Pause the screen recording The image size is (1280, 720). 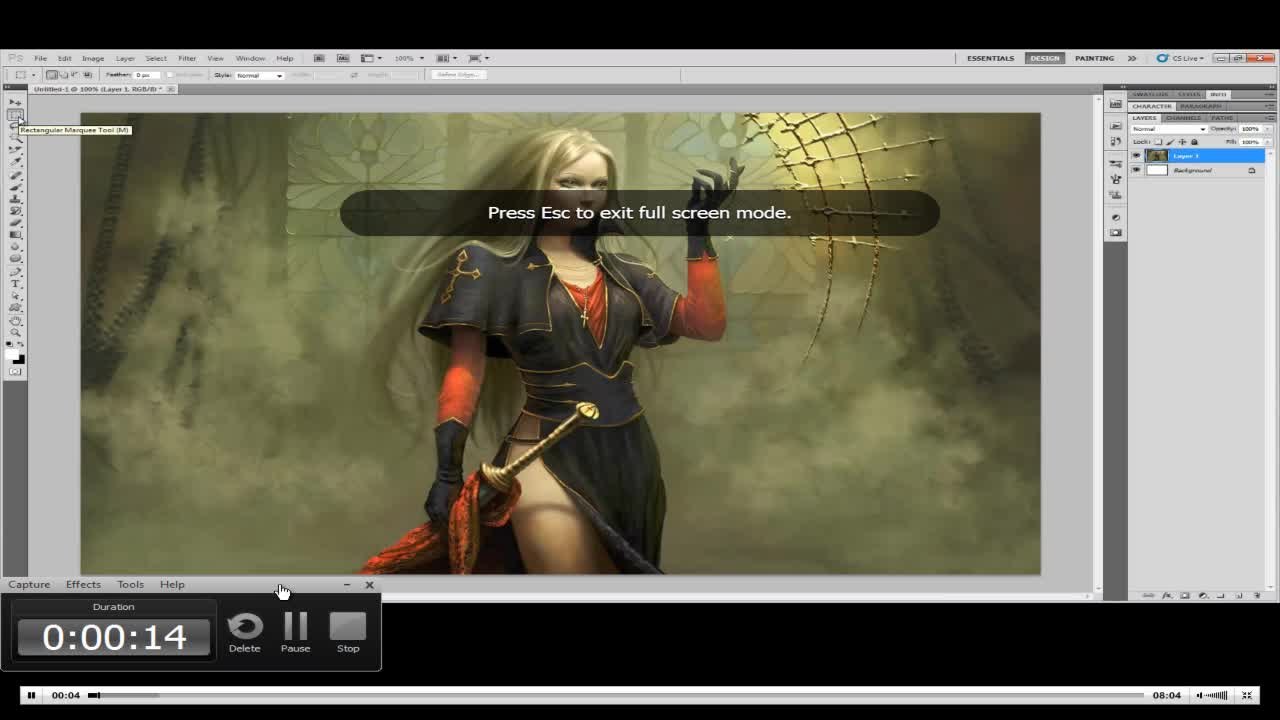295,628
